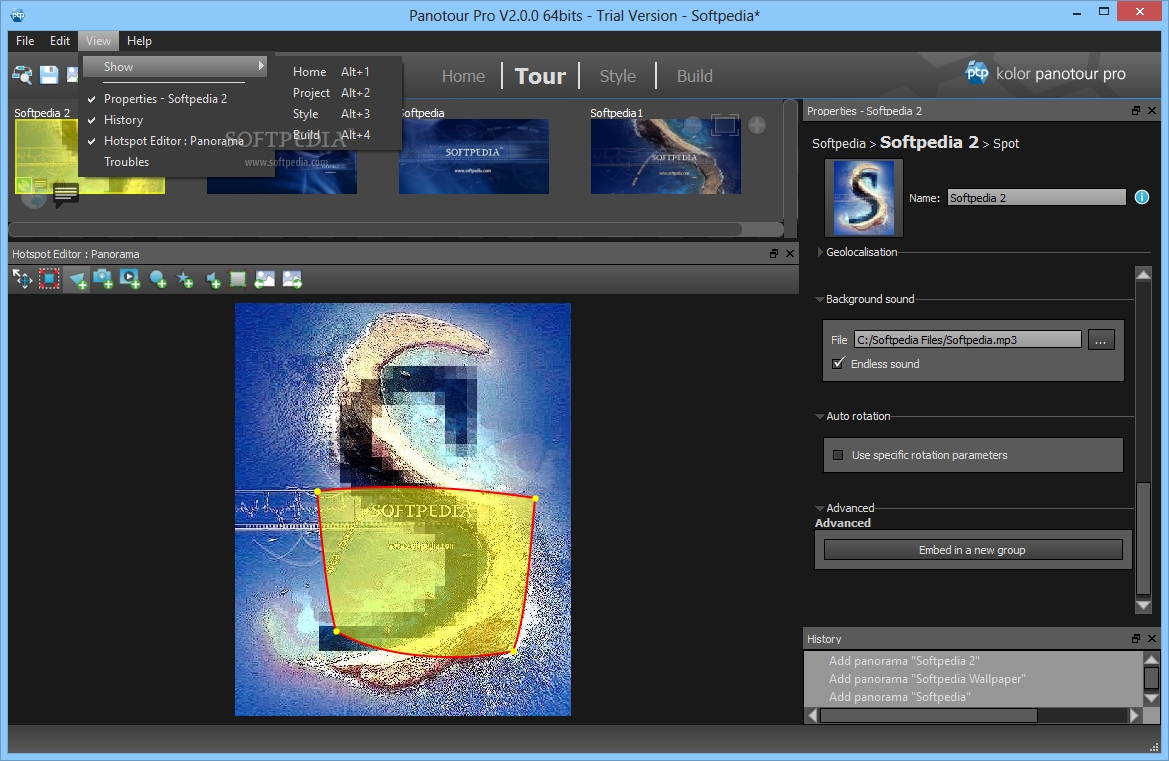Expand the Geolocalisation section
Viewport: 1169px width, 761px height.
point(820,252)
